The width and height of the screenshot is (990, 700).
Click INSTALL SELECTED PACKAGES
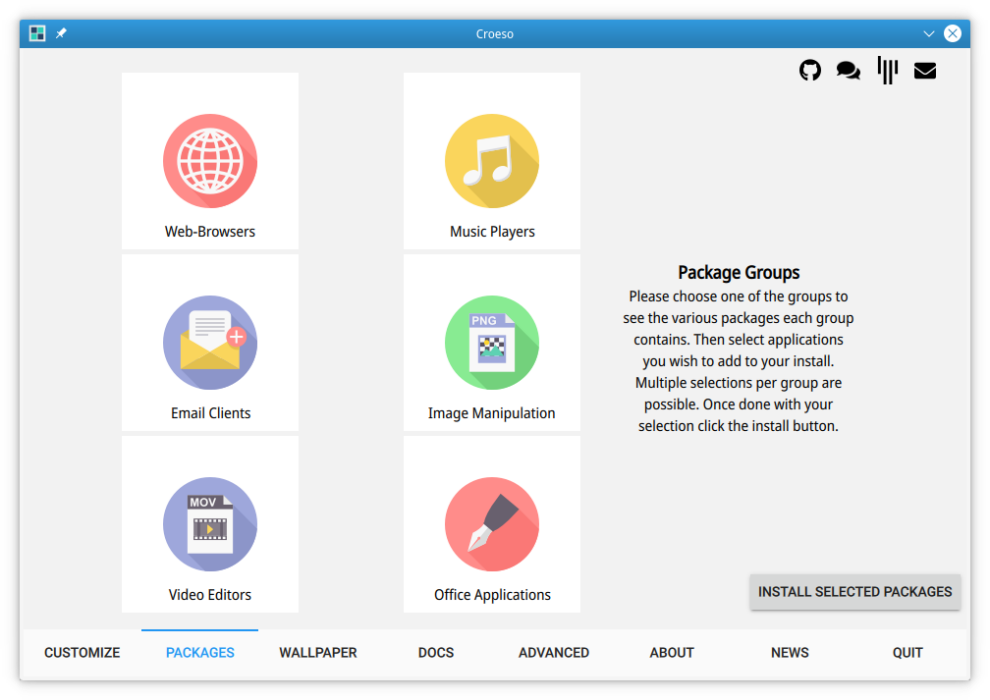855,592
